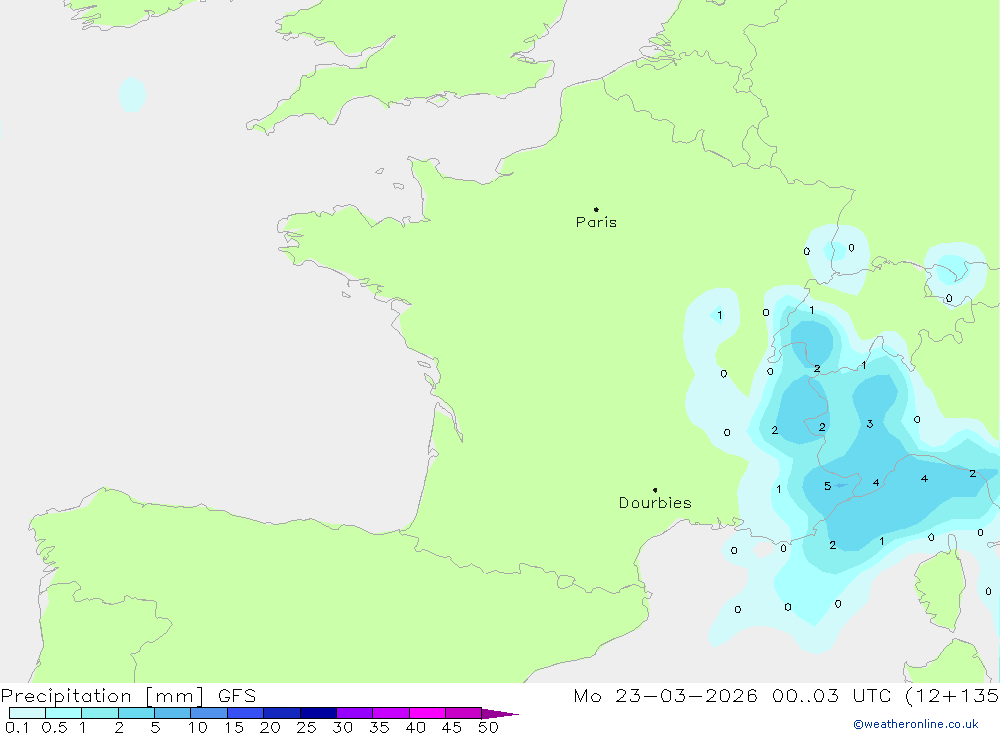Click the 20 mm dark blue legend swatch
1000x733 pixels.
pos(281,713)
